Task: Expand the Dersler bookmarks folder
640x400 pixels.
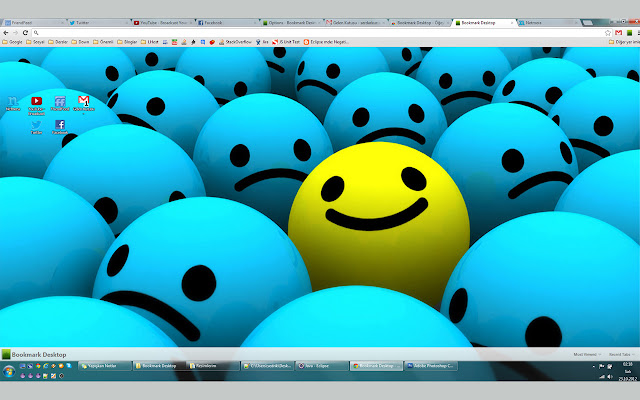Action: click(58, 42)
